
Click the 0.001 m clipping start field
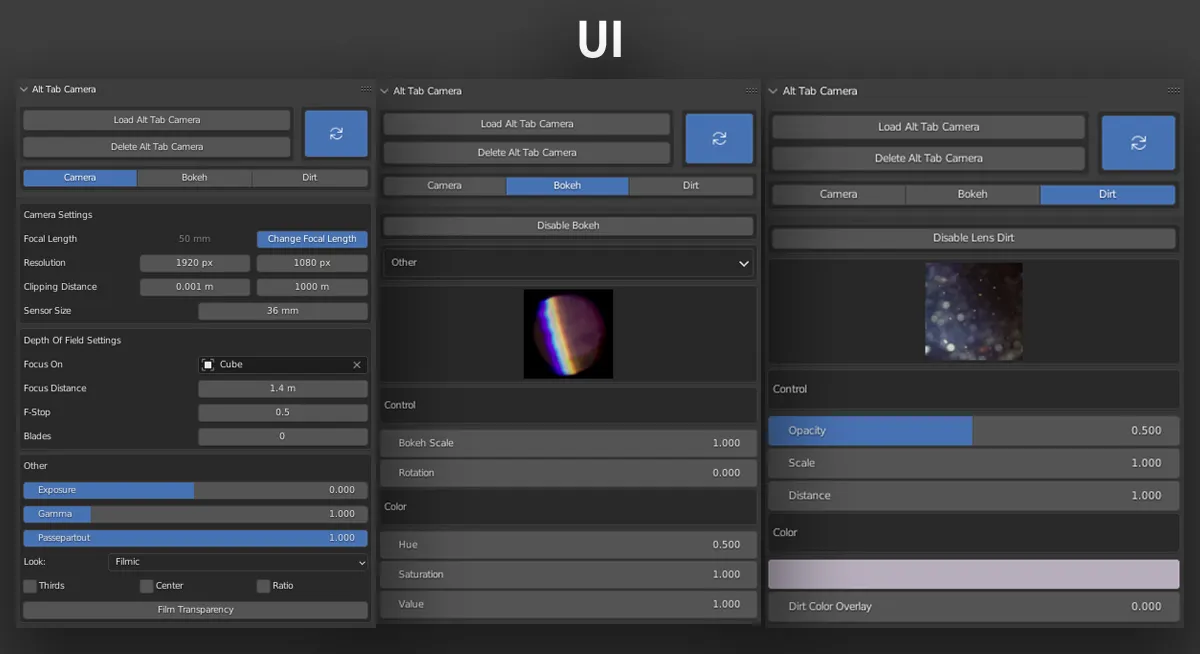195,287
